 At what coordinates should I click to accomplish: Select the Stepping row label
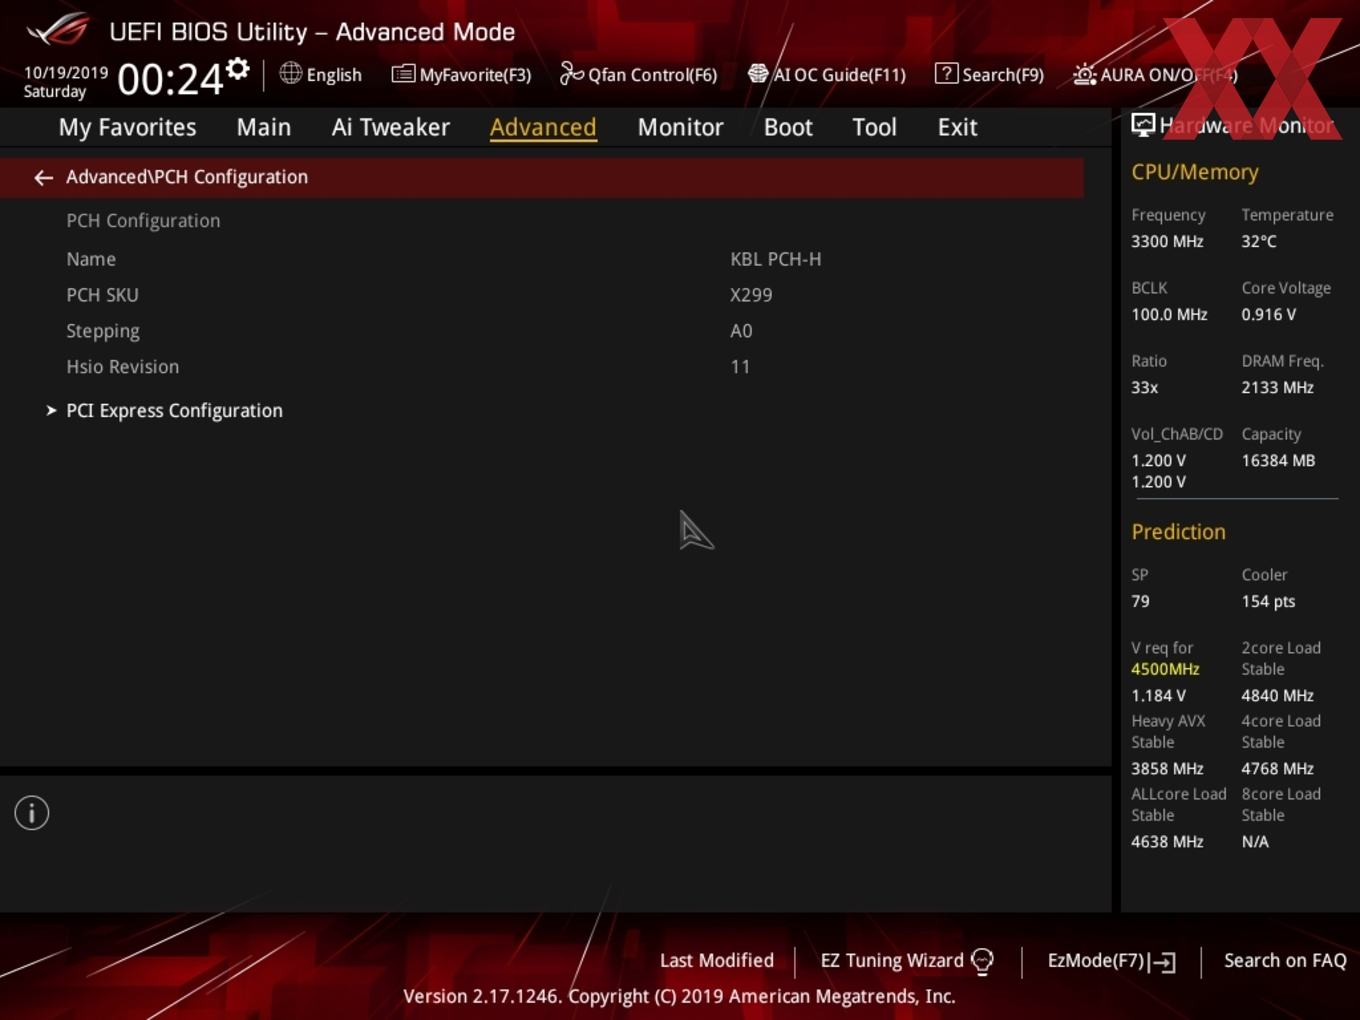(x=103, y=331)
